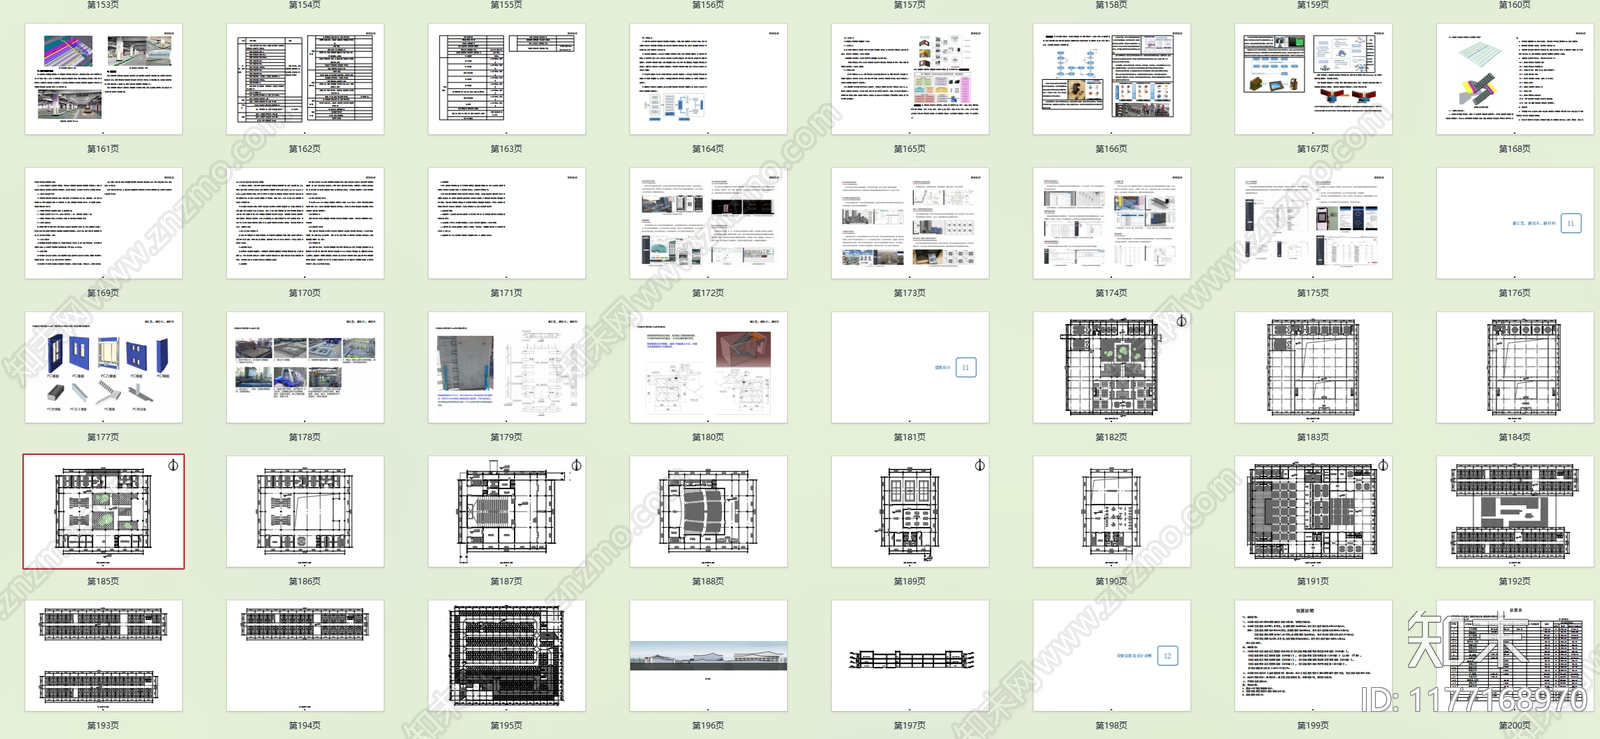Select the page 199 text thumbnail
This screenshot has height=739, width=1600.
click(x=1314, y=656)
